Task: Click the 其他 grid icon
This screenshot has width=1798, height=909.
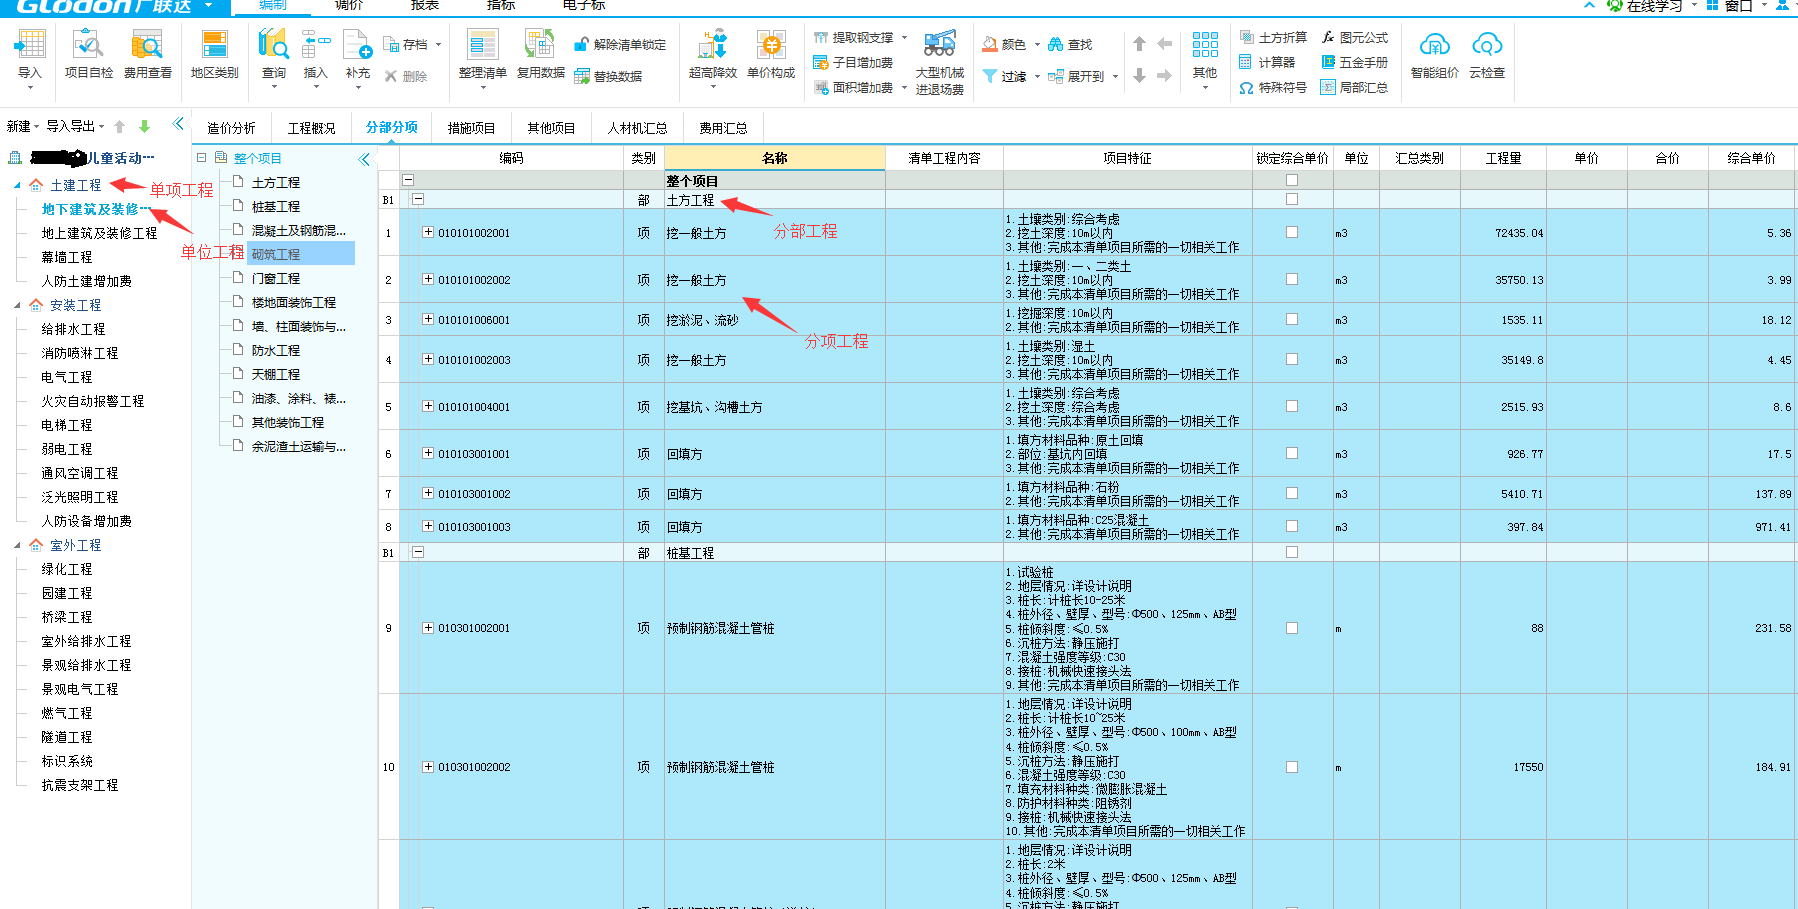Action: point(1205,45)
